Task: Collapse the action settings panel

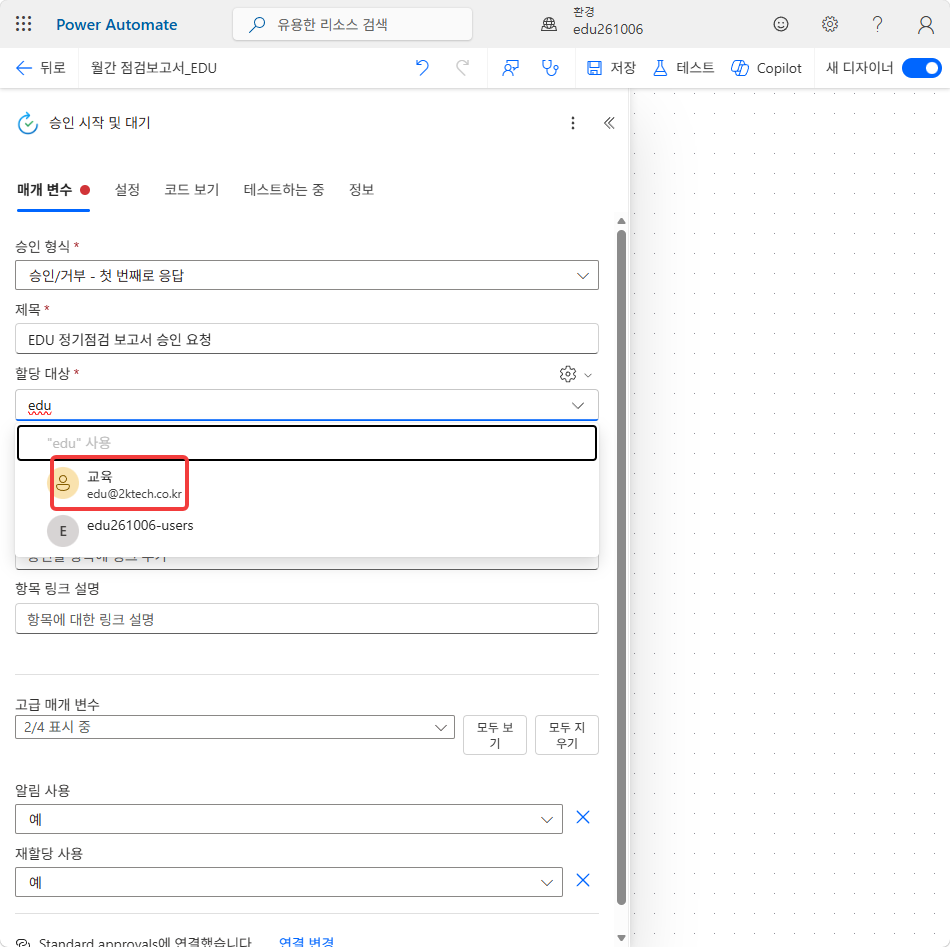Action: pos(609,123)
